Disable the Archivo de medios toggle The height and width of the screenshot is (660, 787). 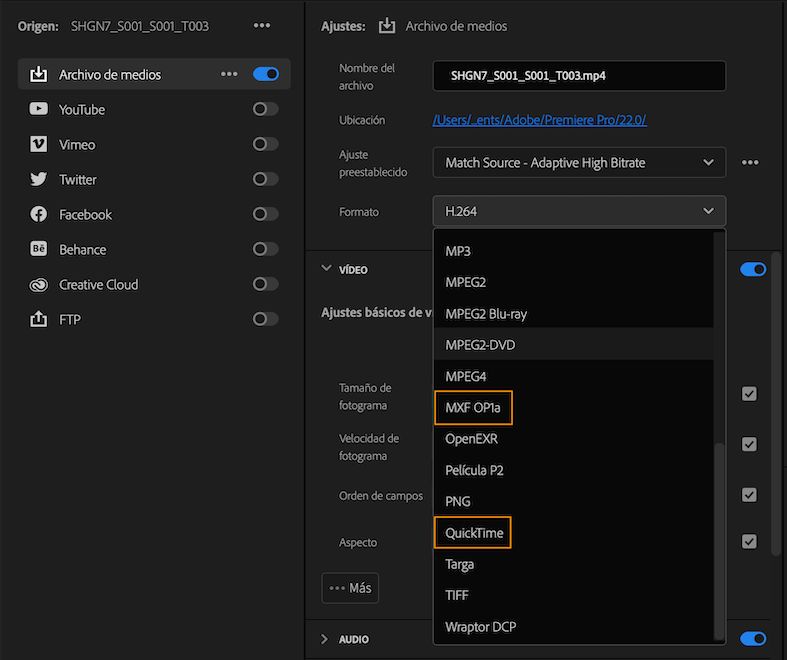click(266, 74)
